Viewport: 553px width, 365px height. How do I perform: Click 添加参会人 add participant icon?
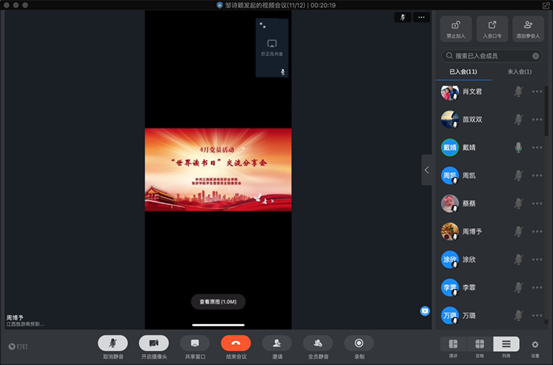point(528,29)
